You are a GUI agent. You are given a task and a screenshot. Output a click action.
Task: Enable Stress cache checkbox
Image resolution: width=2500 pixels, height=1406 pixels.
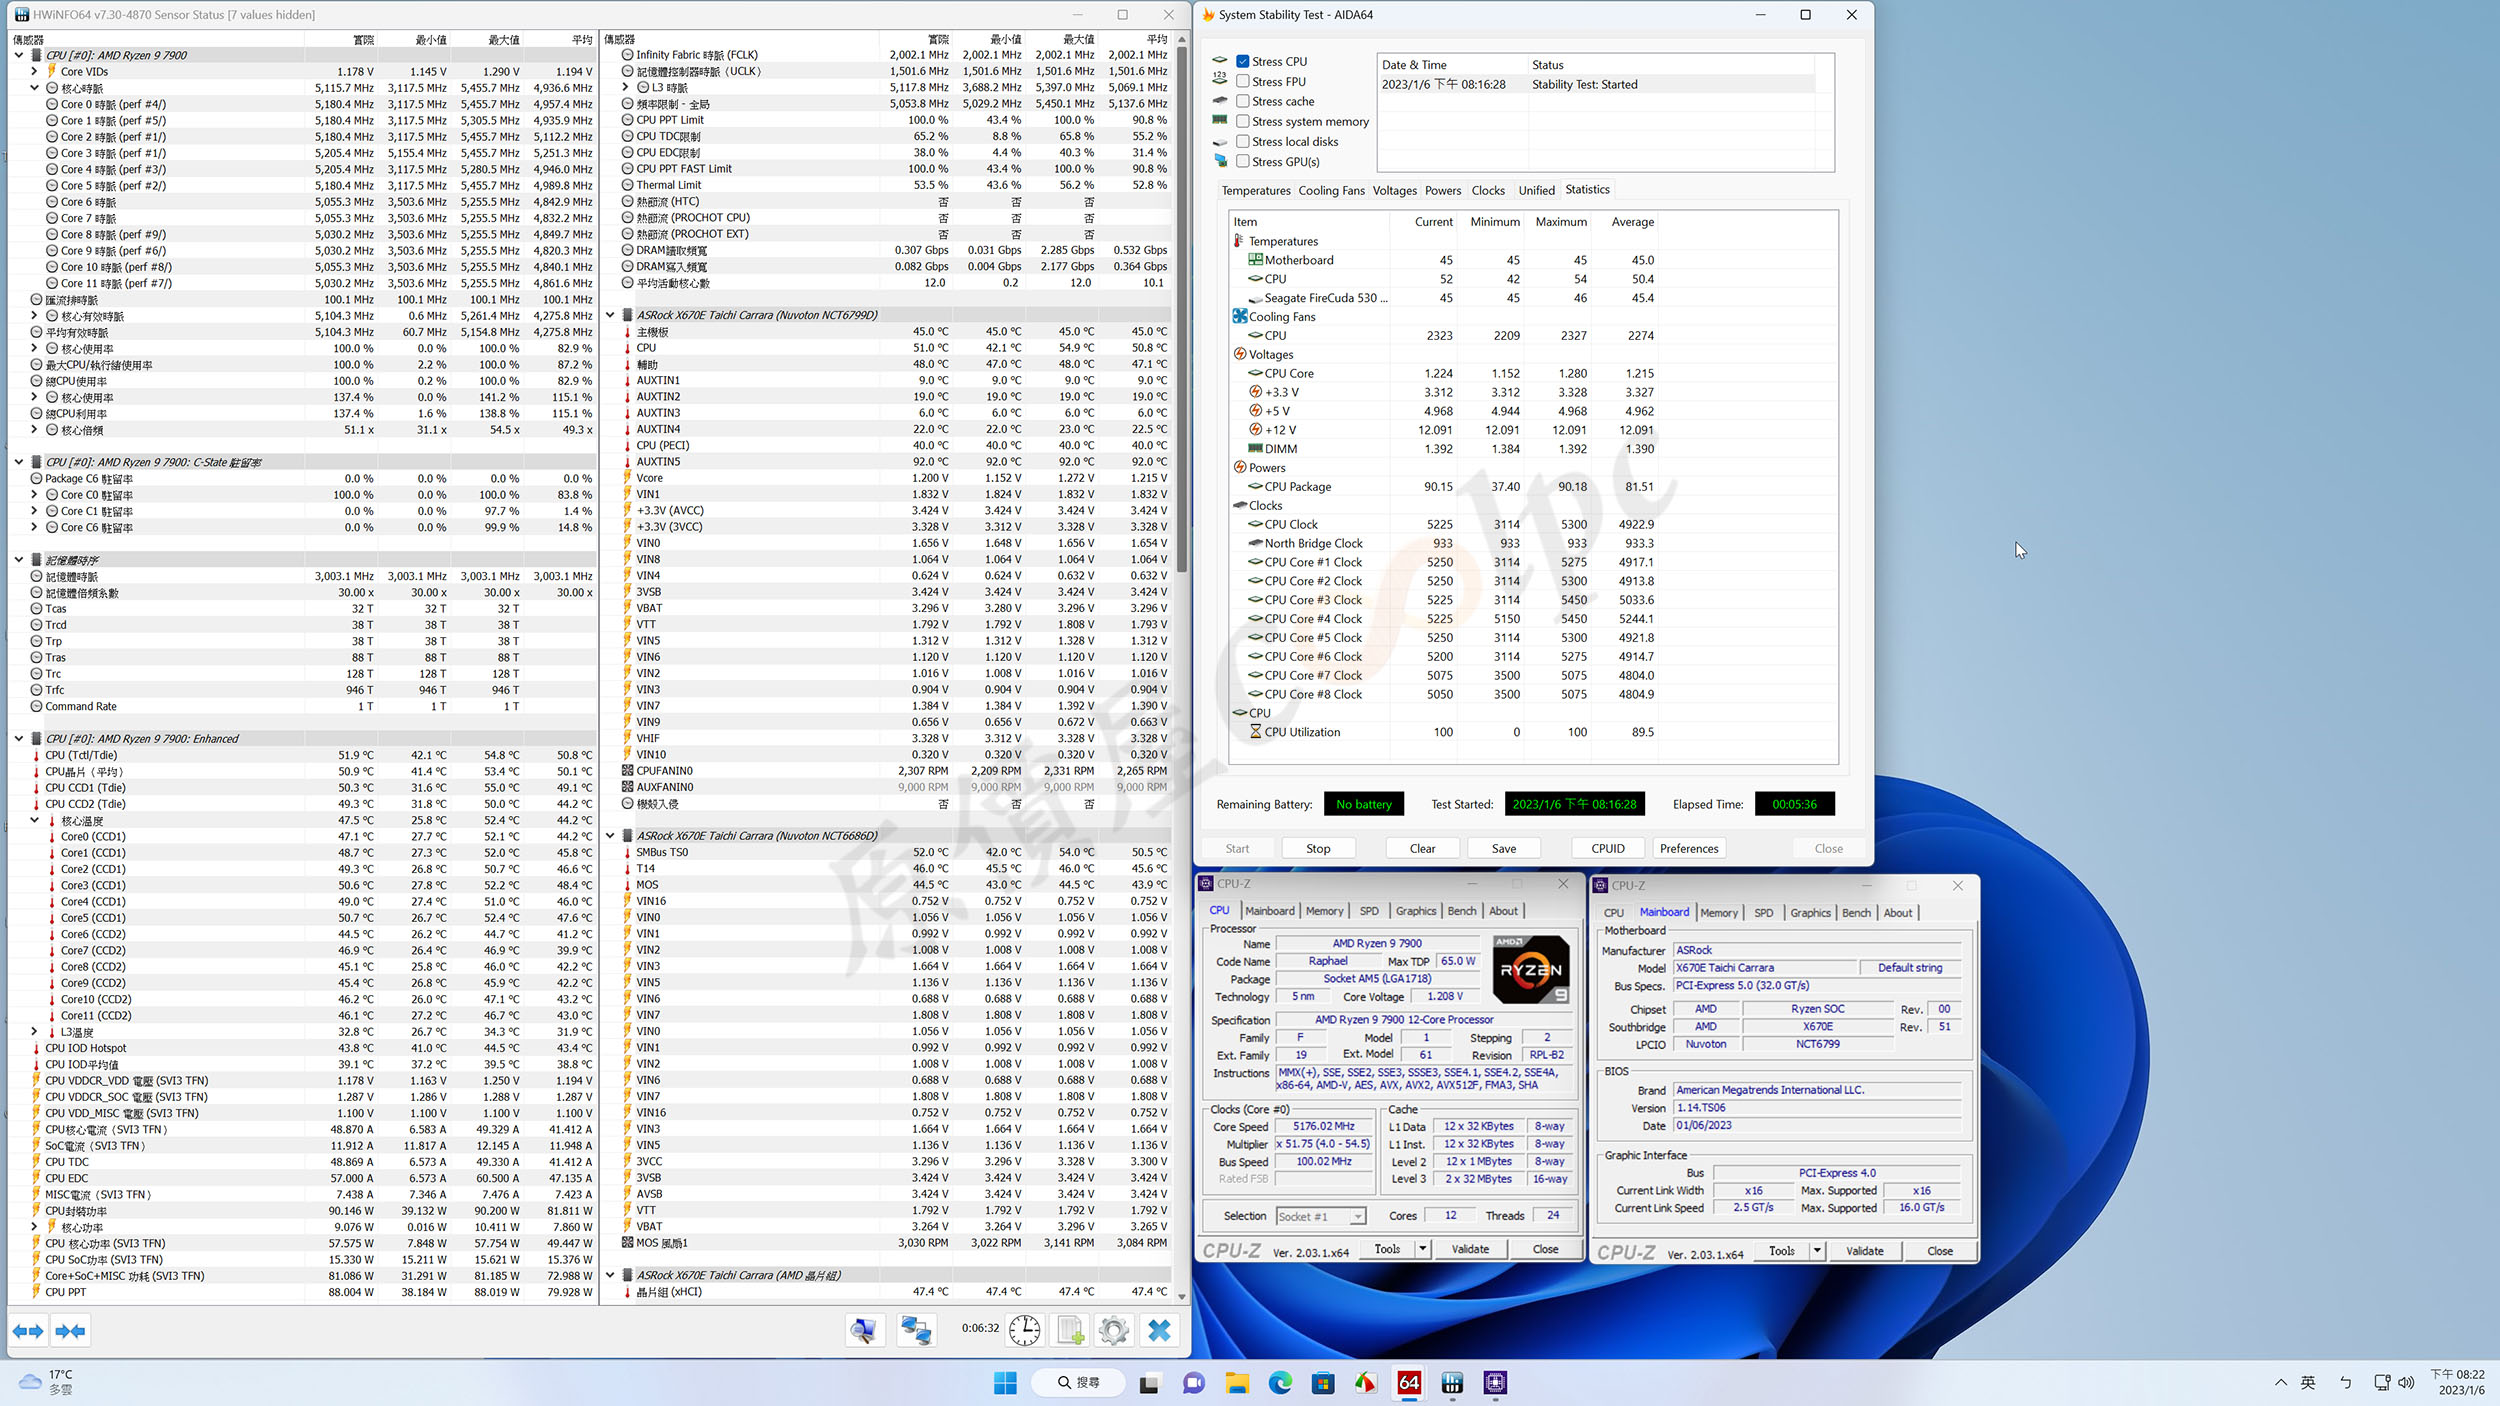pyautogui.click(x=1243, y=102)
